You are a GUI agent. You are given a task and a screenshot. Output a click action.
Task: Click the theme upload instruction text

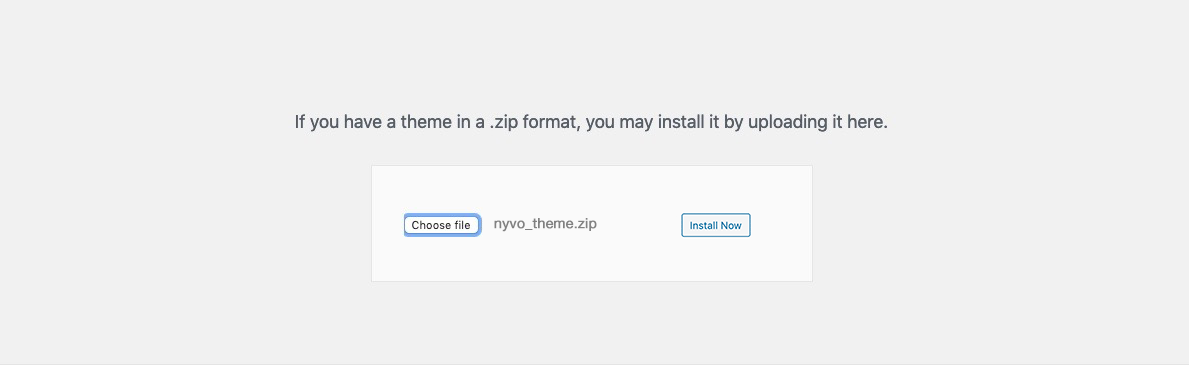tap(591, 121)
